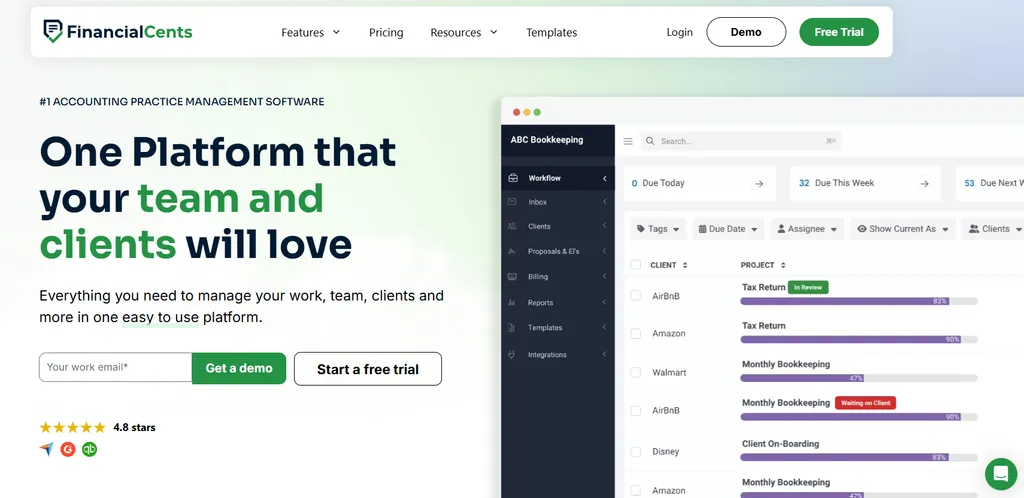Click the Templates document icon in sidebar
Screen dimensions: 1024x498
(x=513, y=328)
